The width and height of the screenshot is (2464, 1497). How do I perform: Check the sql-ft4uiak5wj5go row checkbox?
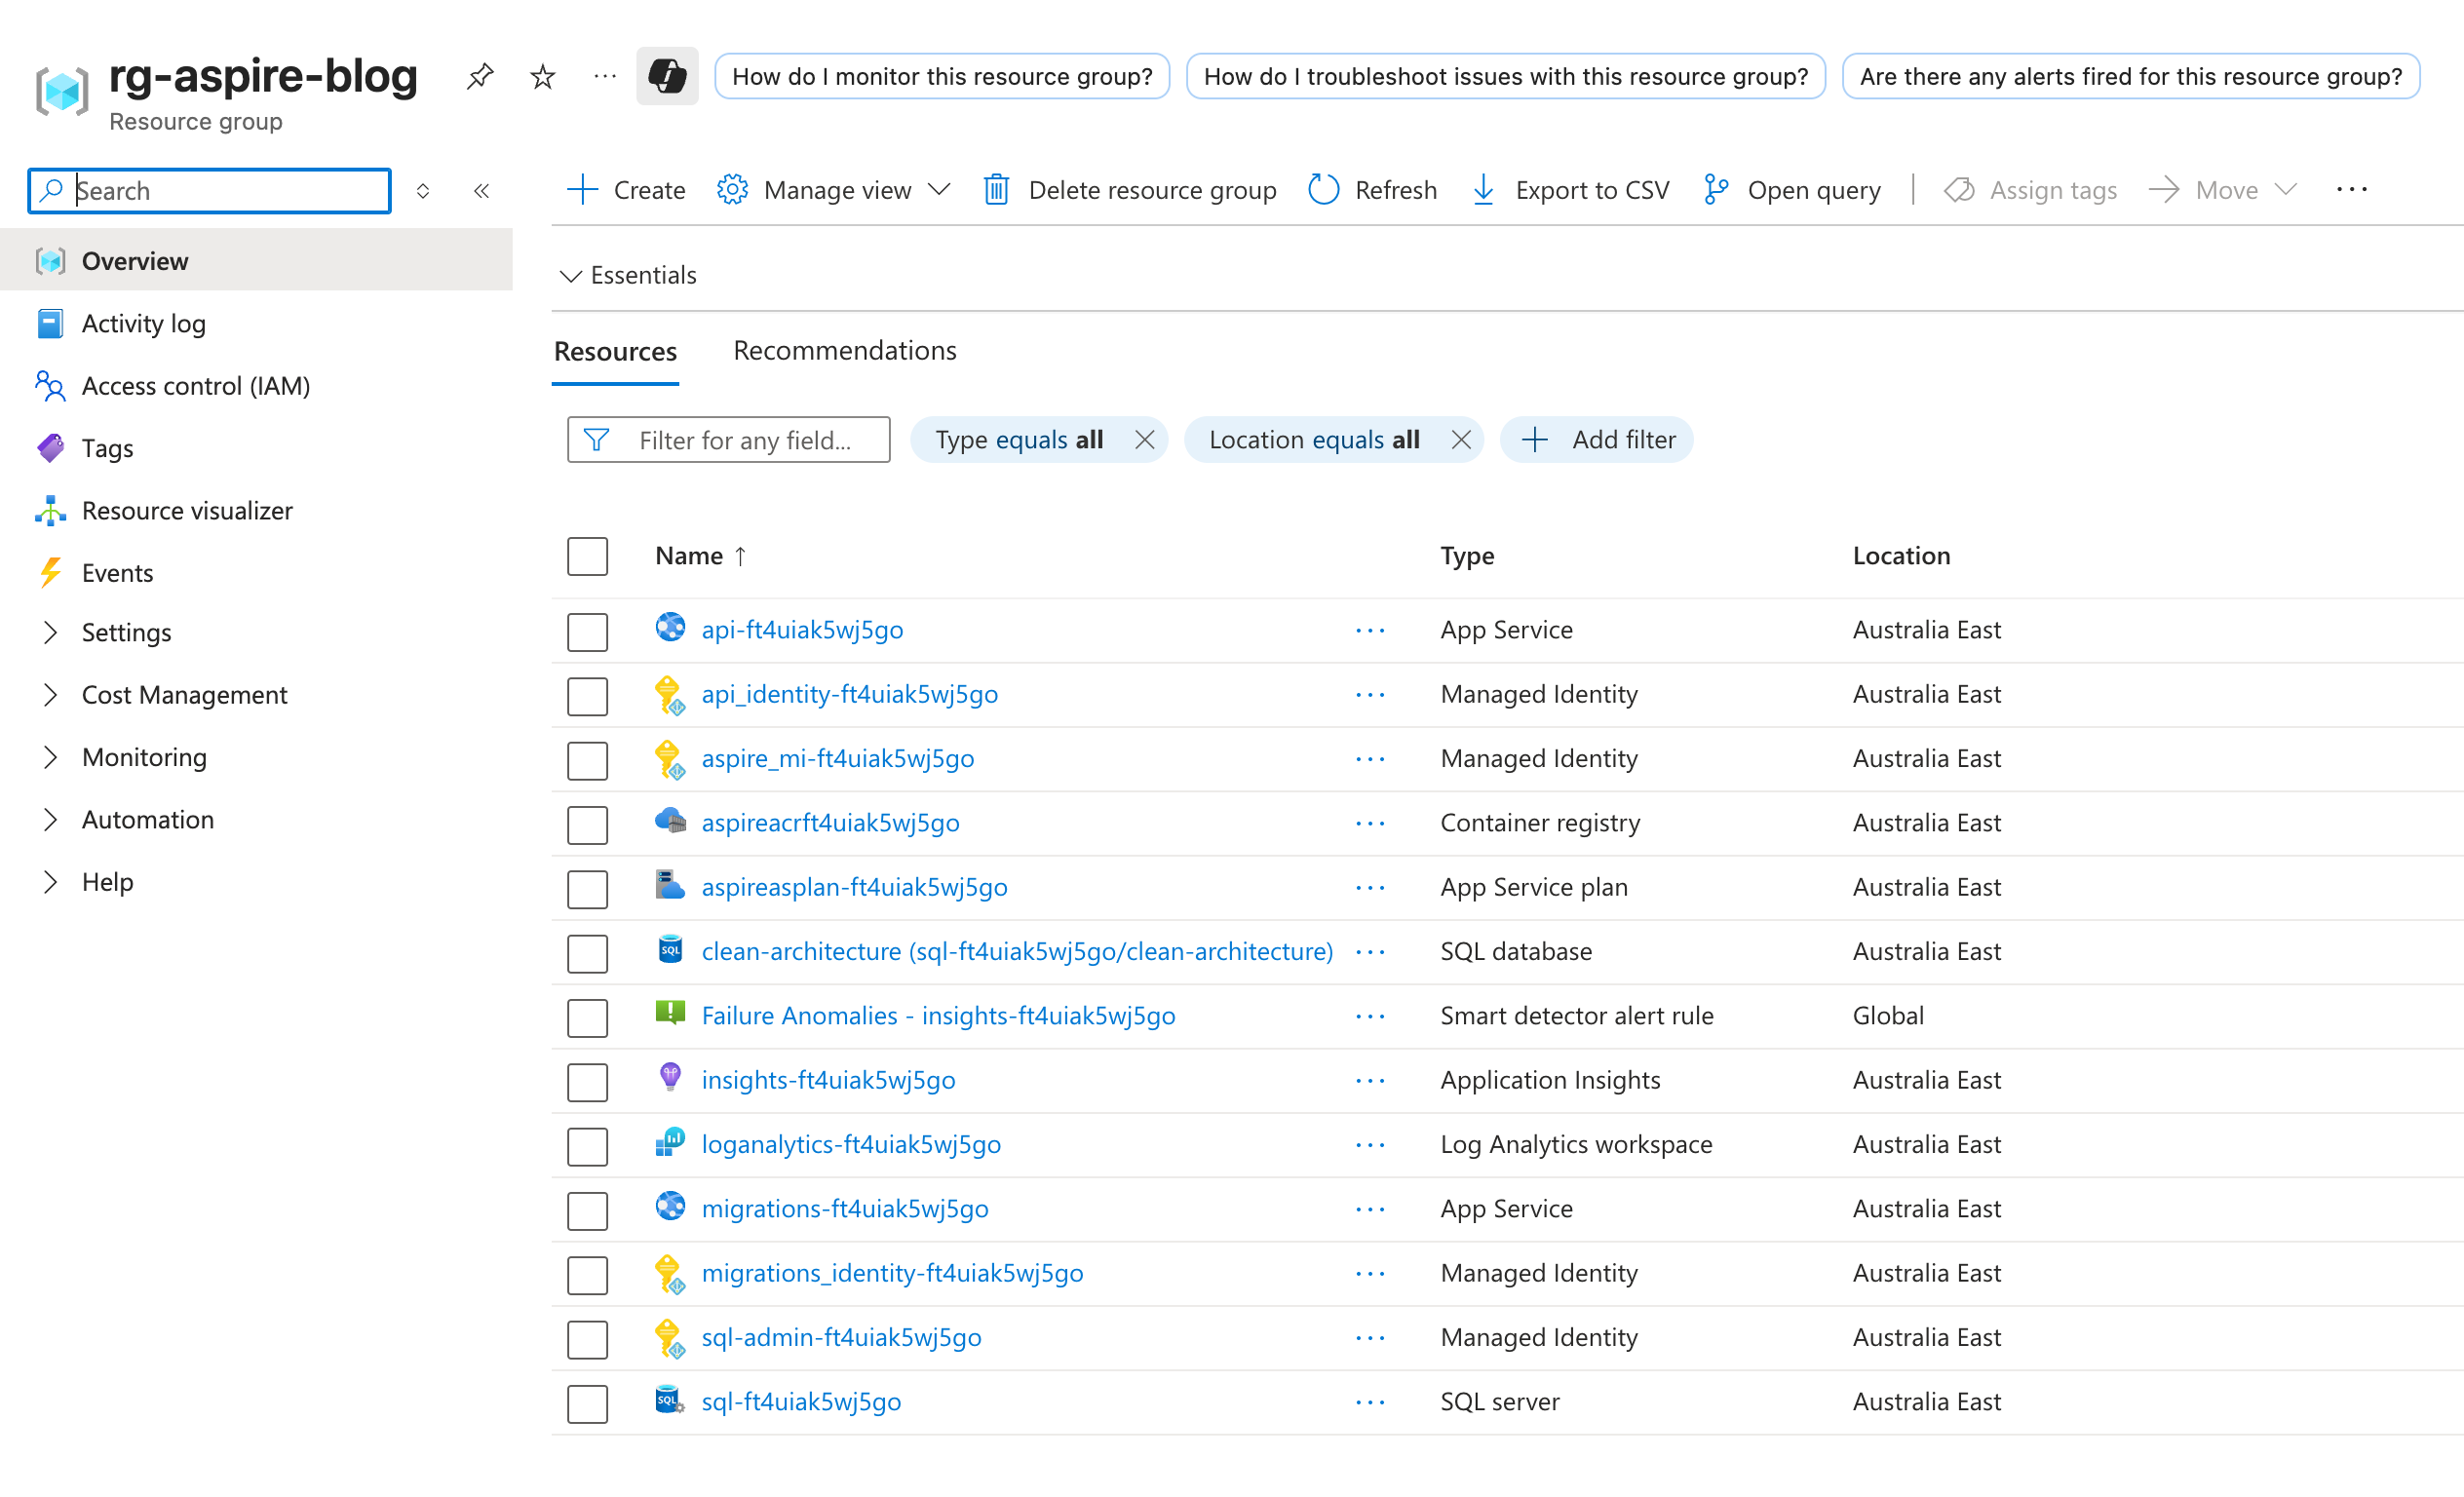pos(587,1404)
